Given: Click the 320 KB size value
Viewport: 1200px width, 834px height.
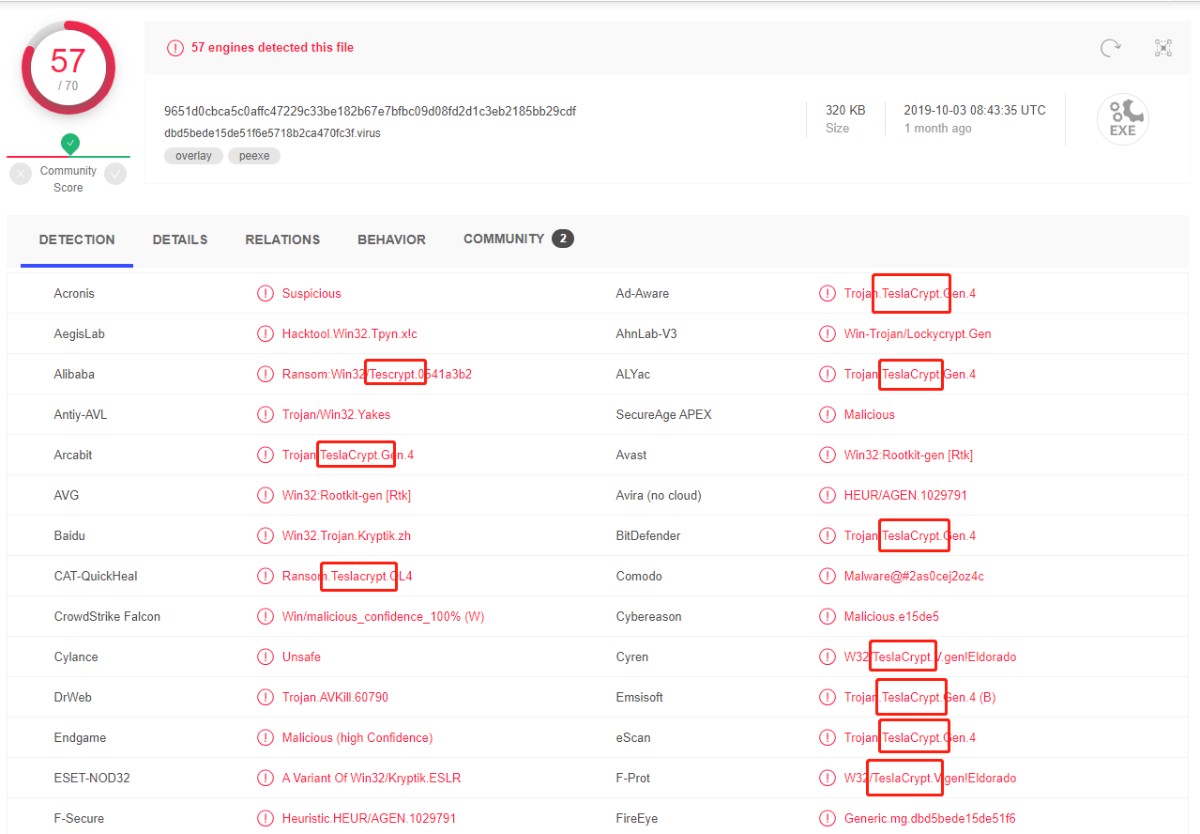Looking at the screenshot, I should [846, 110].
